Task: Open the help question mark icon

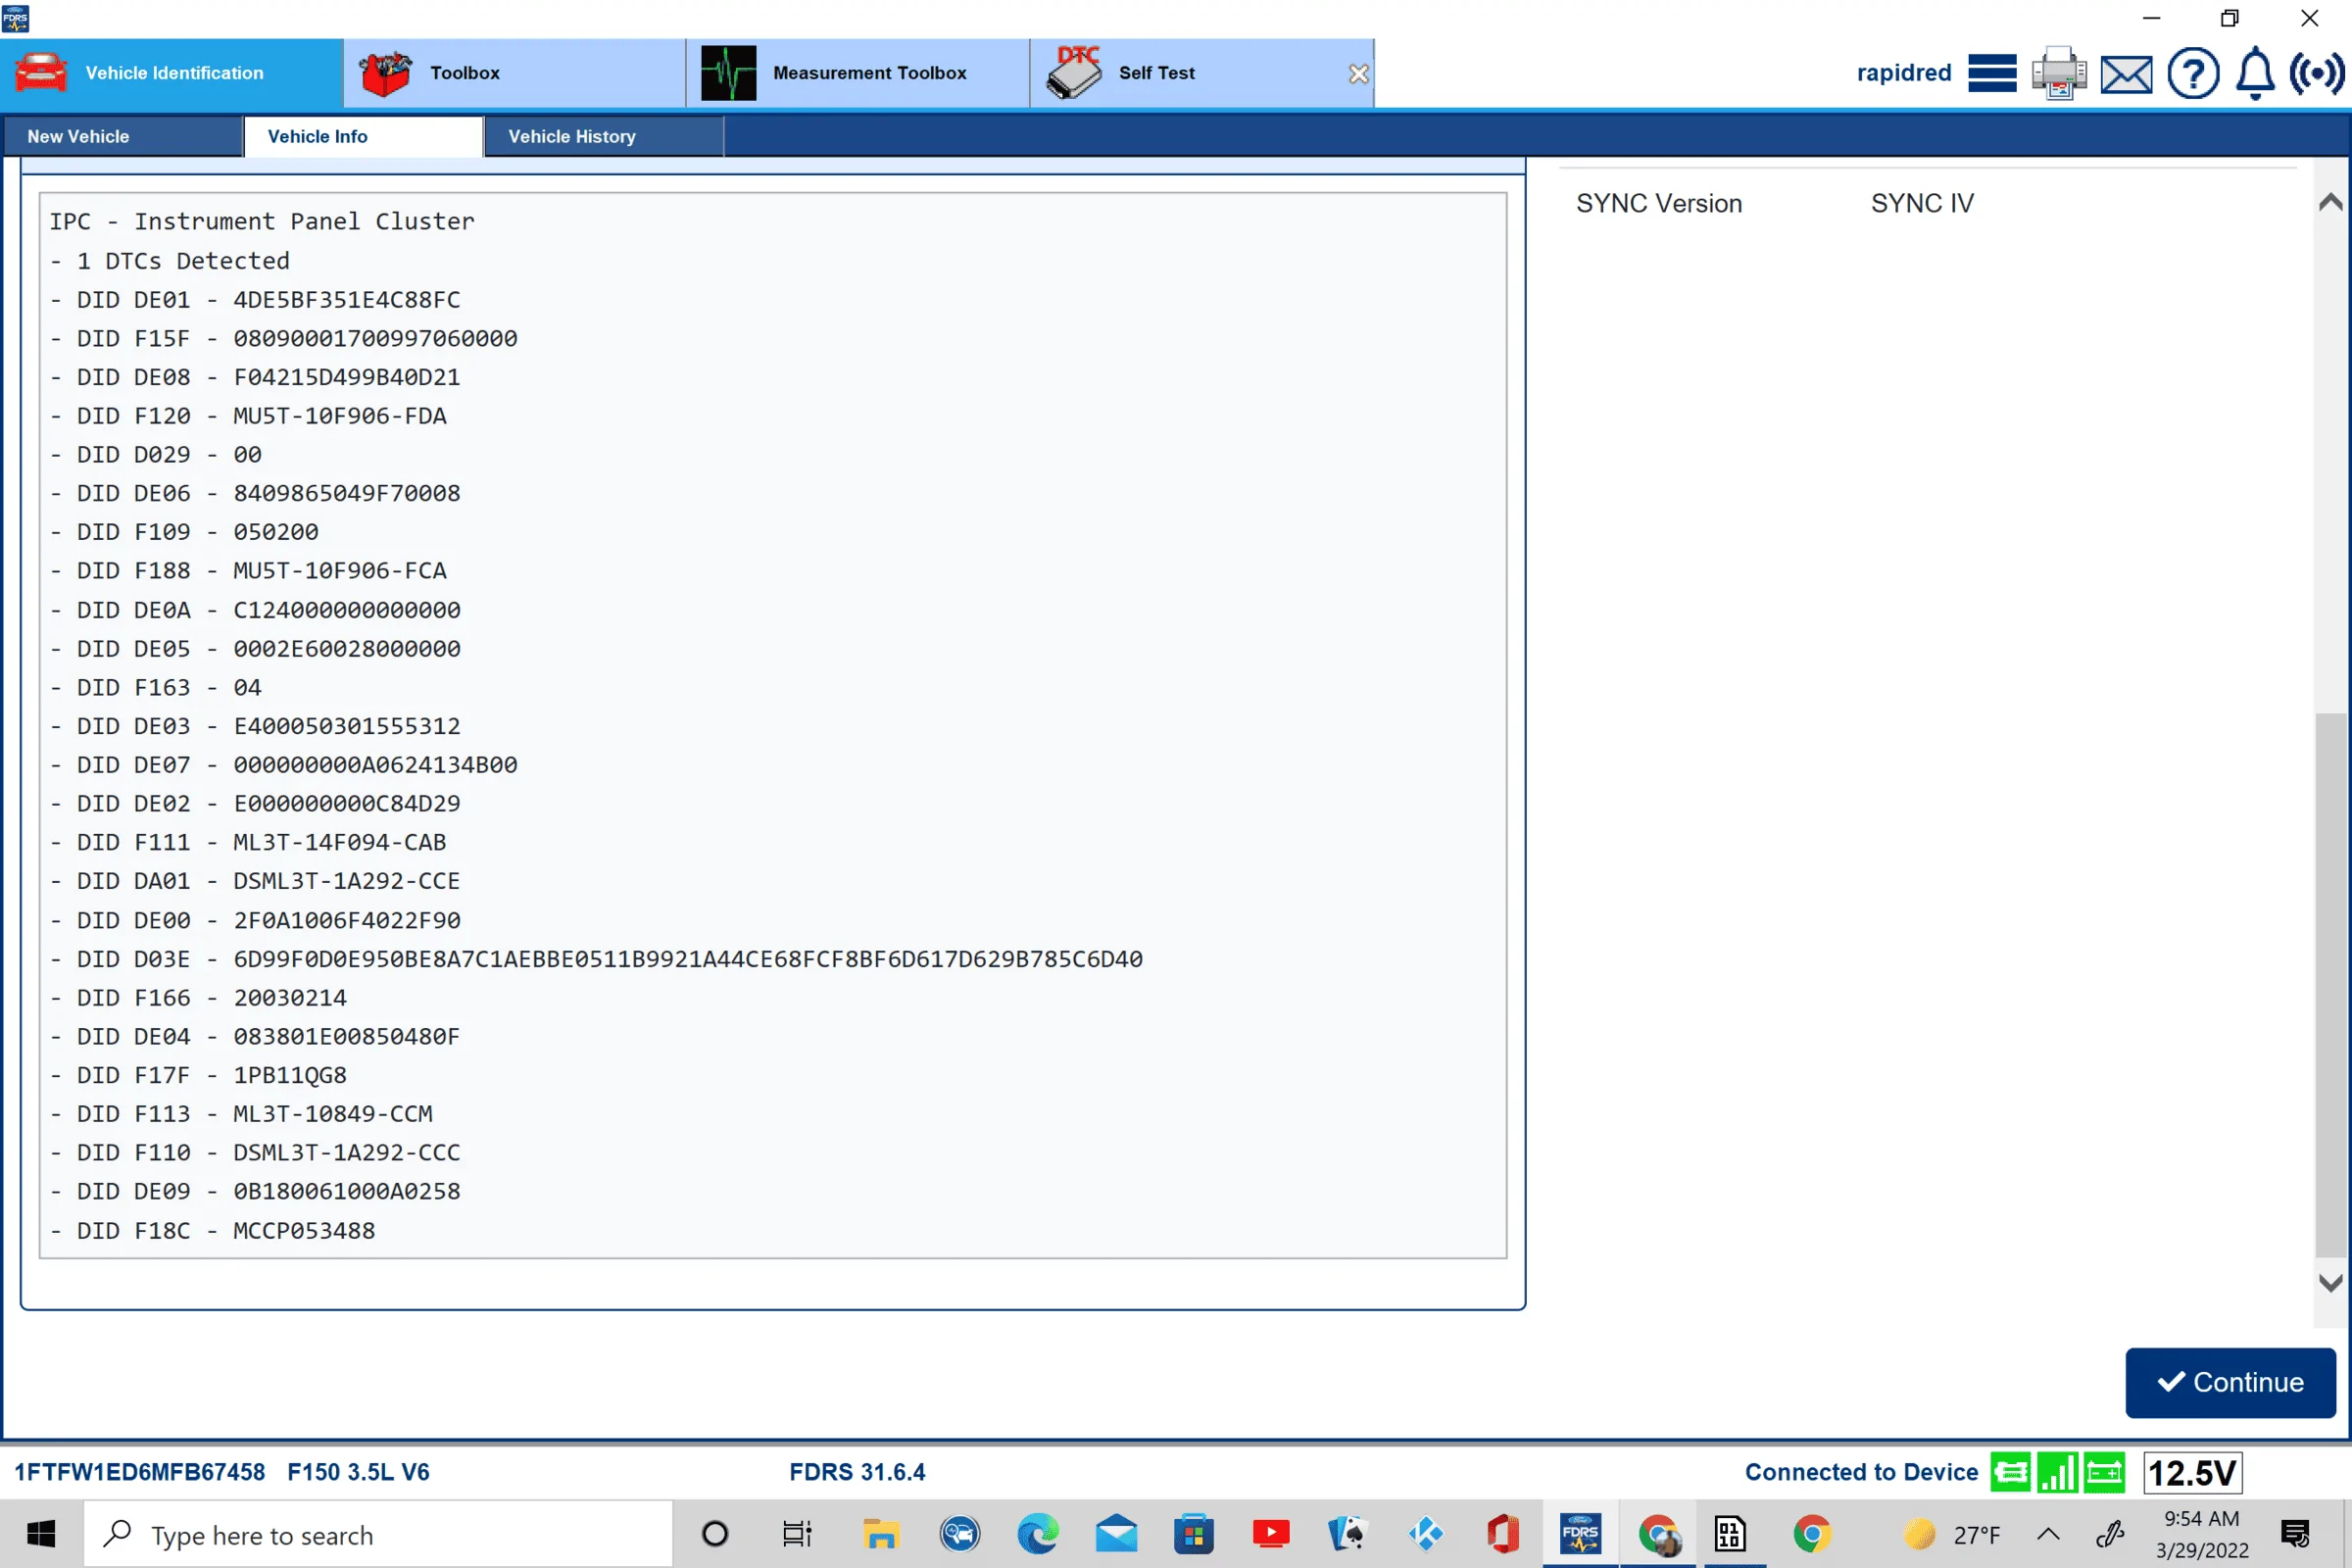Action: click(x=2192, y=74)
